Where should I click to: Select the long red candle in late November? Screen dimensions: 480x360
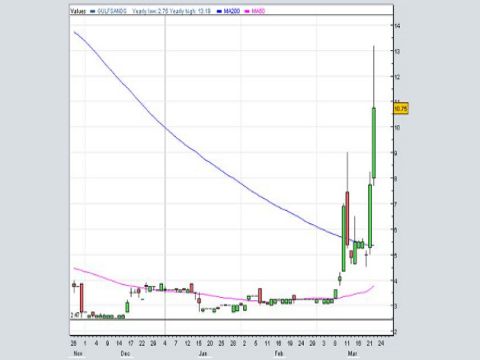point(82,298)
